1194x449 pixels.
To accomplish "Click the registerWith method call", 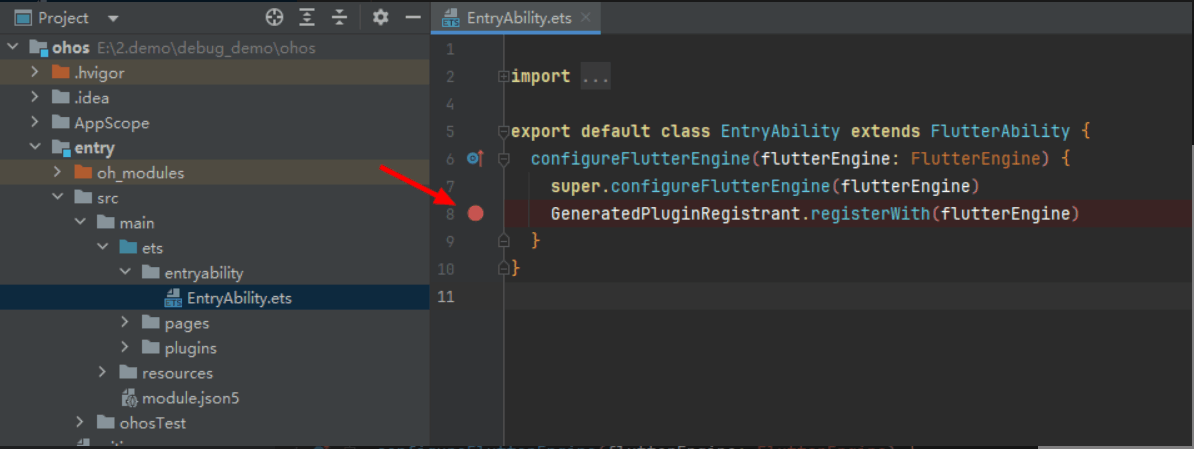I will pos(870,214).
